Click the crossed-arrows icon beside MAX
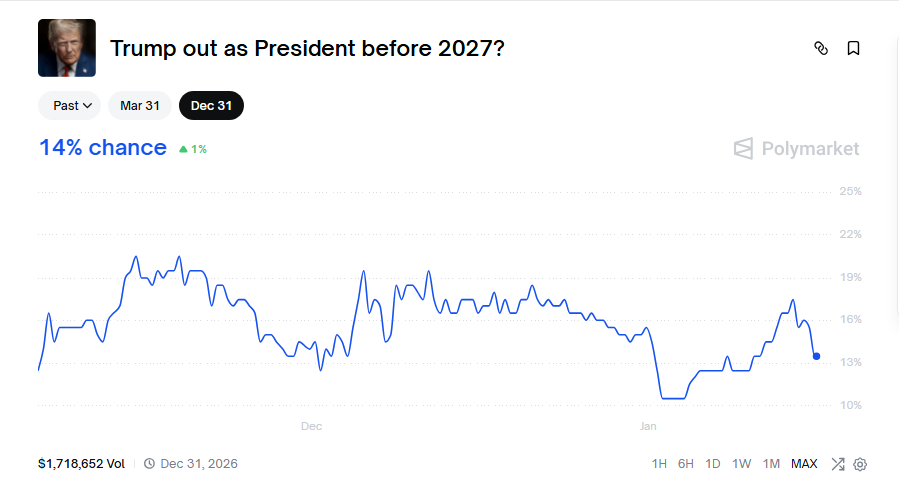The width and height of the screenshot is (899, 500). tap(838, 464)
